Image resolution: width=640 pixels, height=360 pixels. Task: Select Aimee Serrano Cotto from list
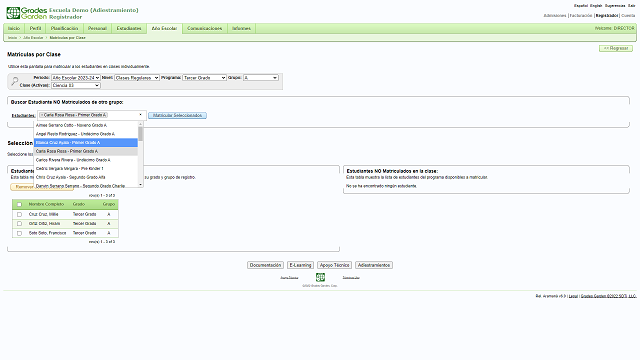pyautogui.click(x=86, y=125)
